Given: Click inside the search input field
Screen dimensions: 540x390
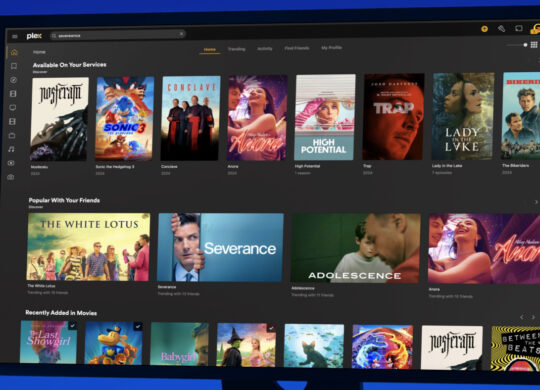Looking at the screenshot, I should 118,35.
